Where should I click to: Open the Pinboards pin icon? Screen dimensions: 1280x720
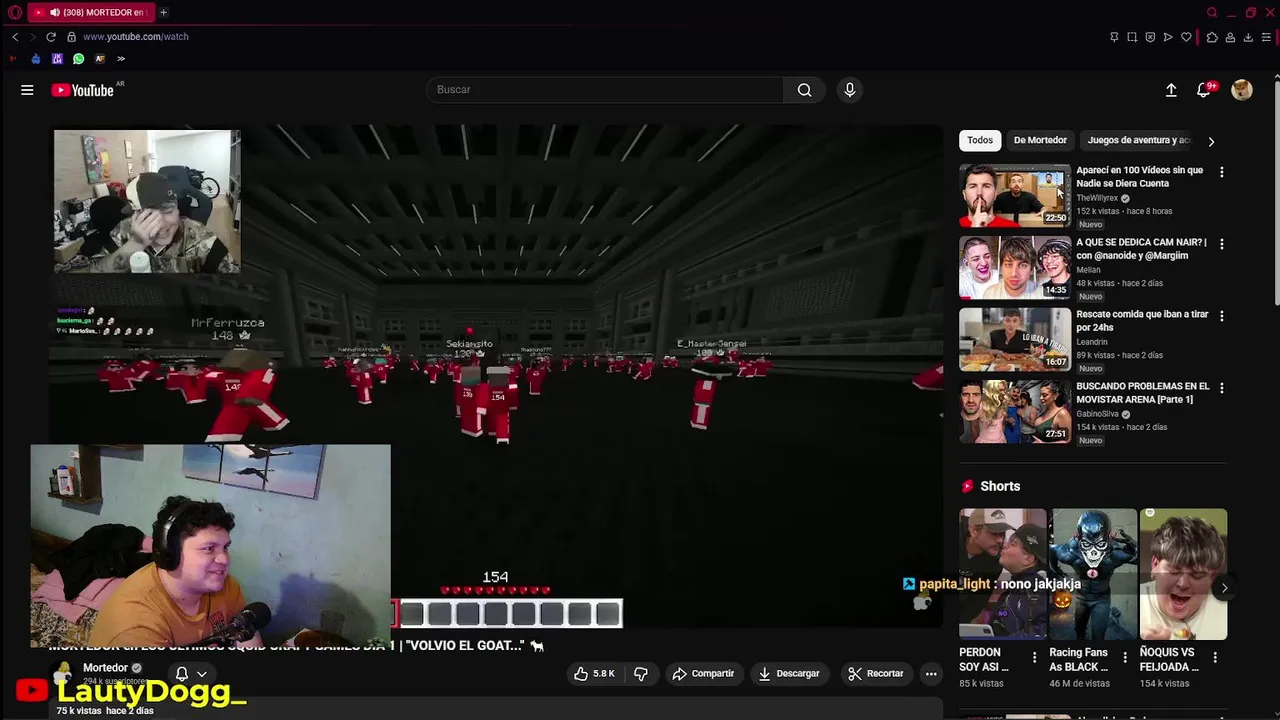(x=1114, y=37)
